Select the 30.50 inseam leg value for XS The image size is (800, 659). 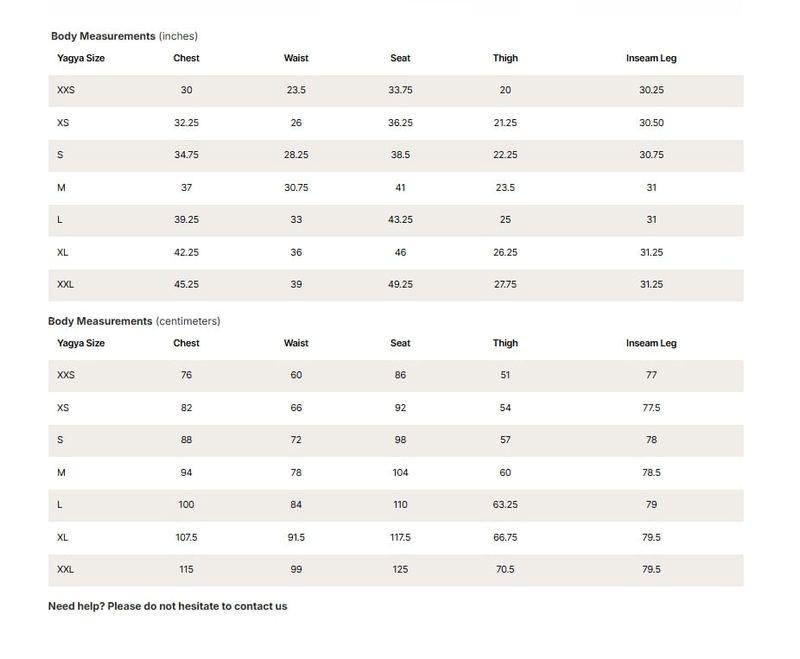tap(651, 123)
